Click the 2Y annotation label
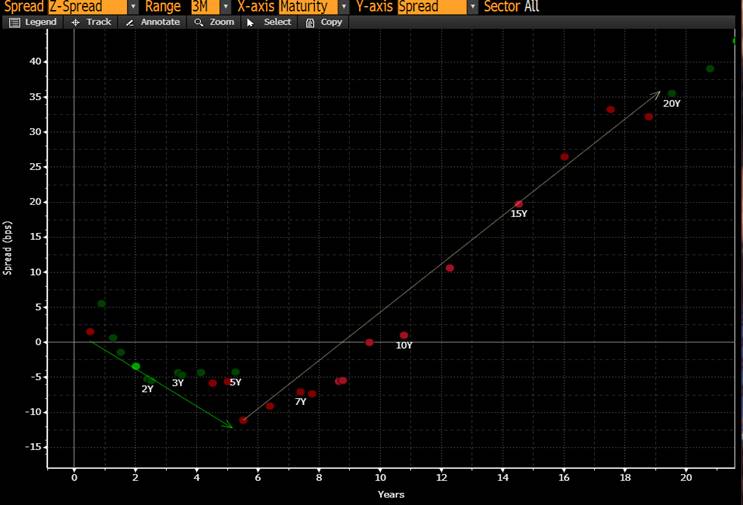 tap(147, 389)
